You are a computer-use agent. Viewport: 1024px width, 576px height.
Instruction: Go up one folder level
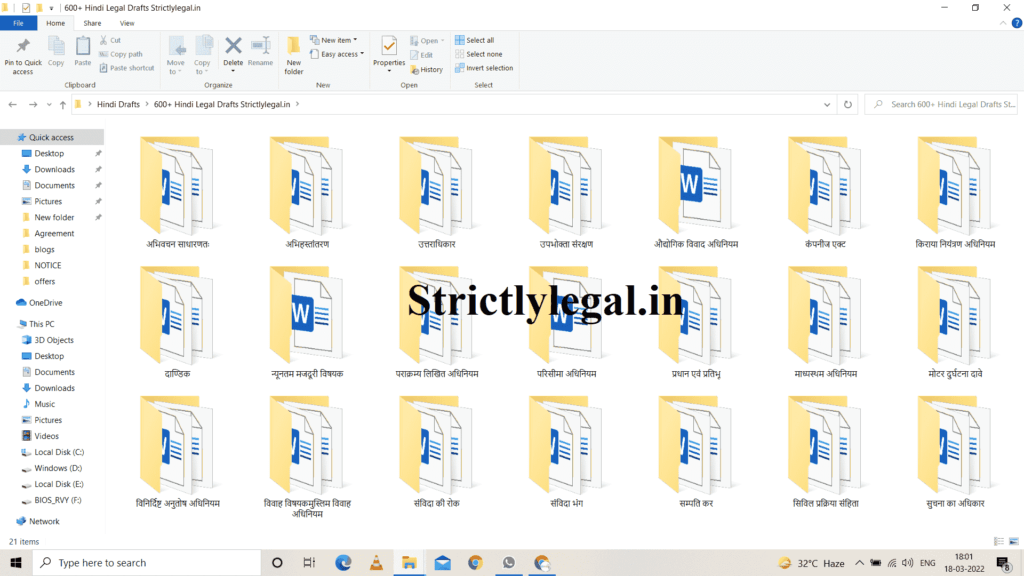(x=62, y=104)
